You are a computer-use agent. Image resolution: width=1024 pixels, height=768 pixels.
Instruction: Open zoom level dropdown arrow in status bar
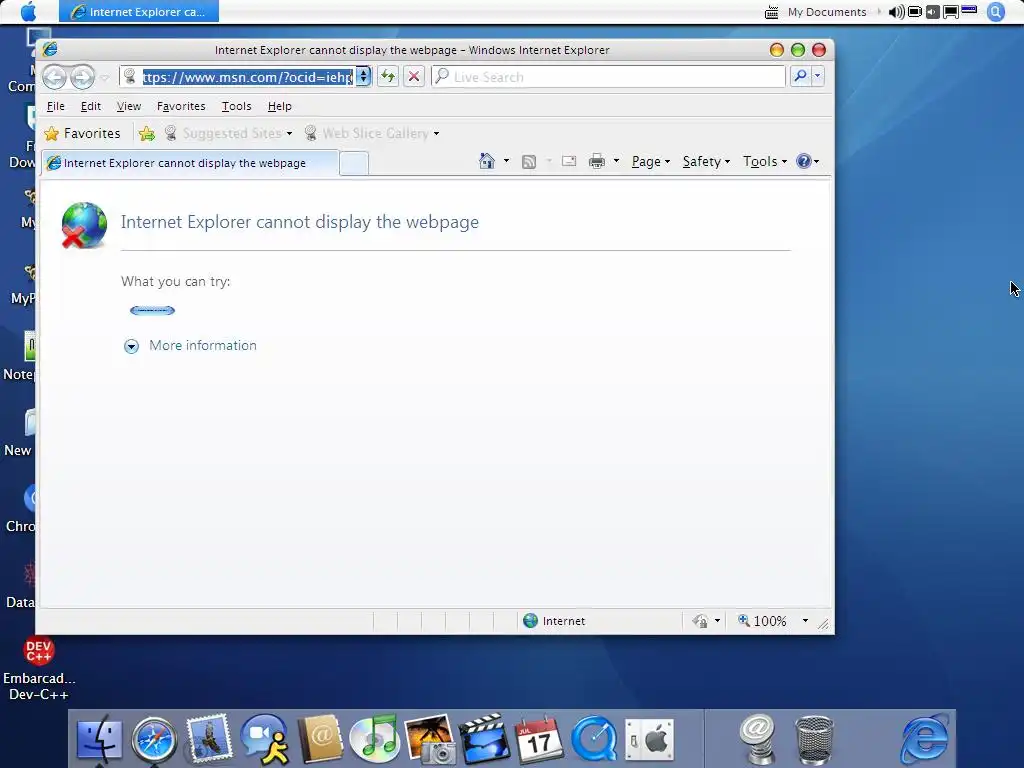[x=805, y=620]
